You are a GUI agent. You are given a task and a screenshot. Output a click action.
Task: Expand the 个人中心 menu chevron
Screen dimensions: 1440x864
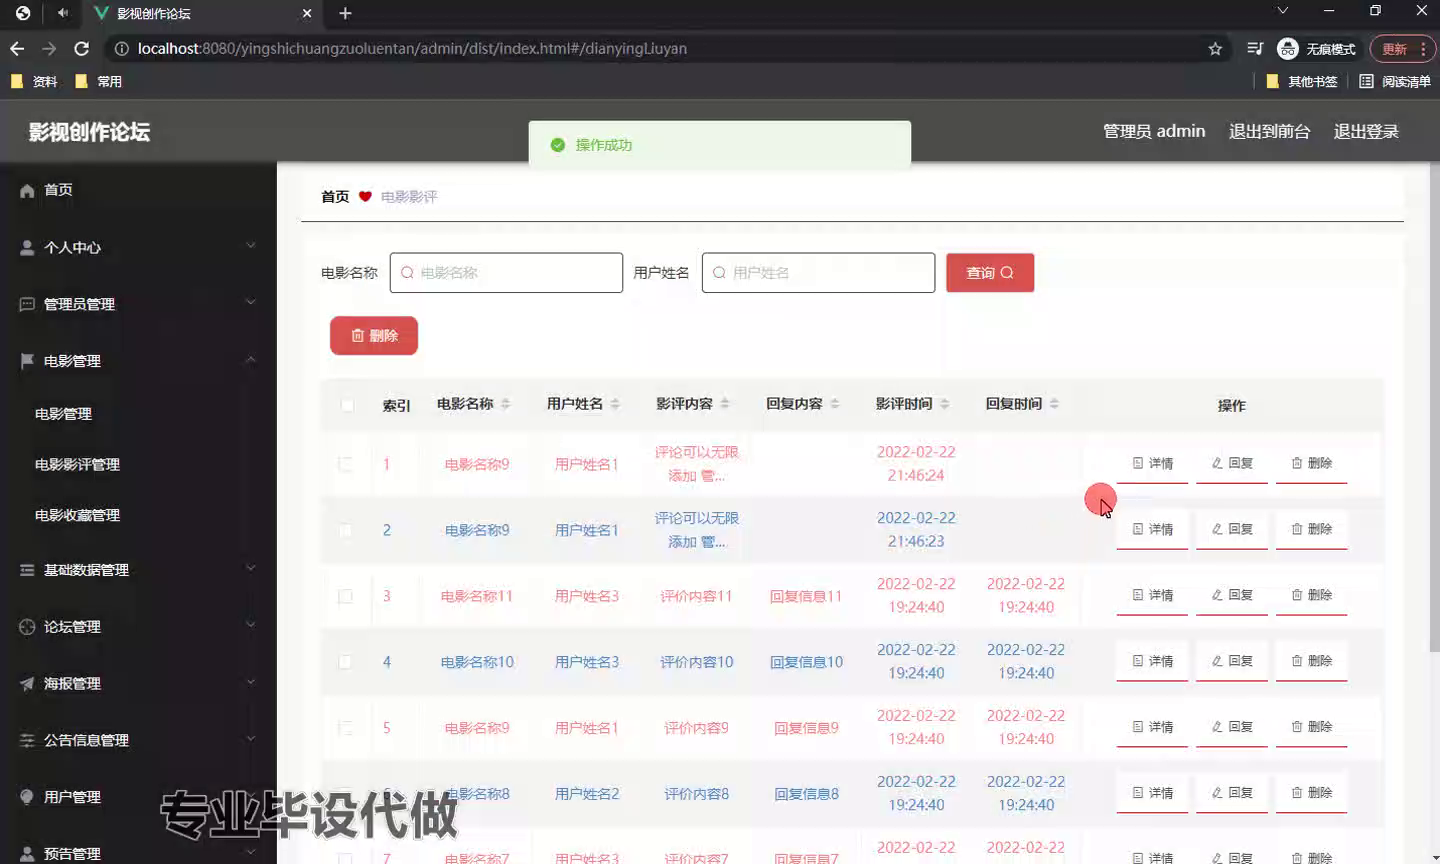[x=251, y=246]
